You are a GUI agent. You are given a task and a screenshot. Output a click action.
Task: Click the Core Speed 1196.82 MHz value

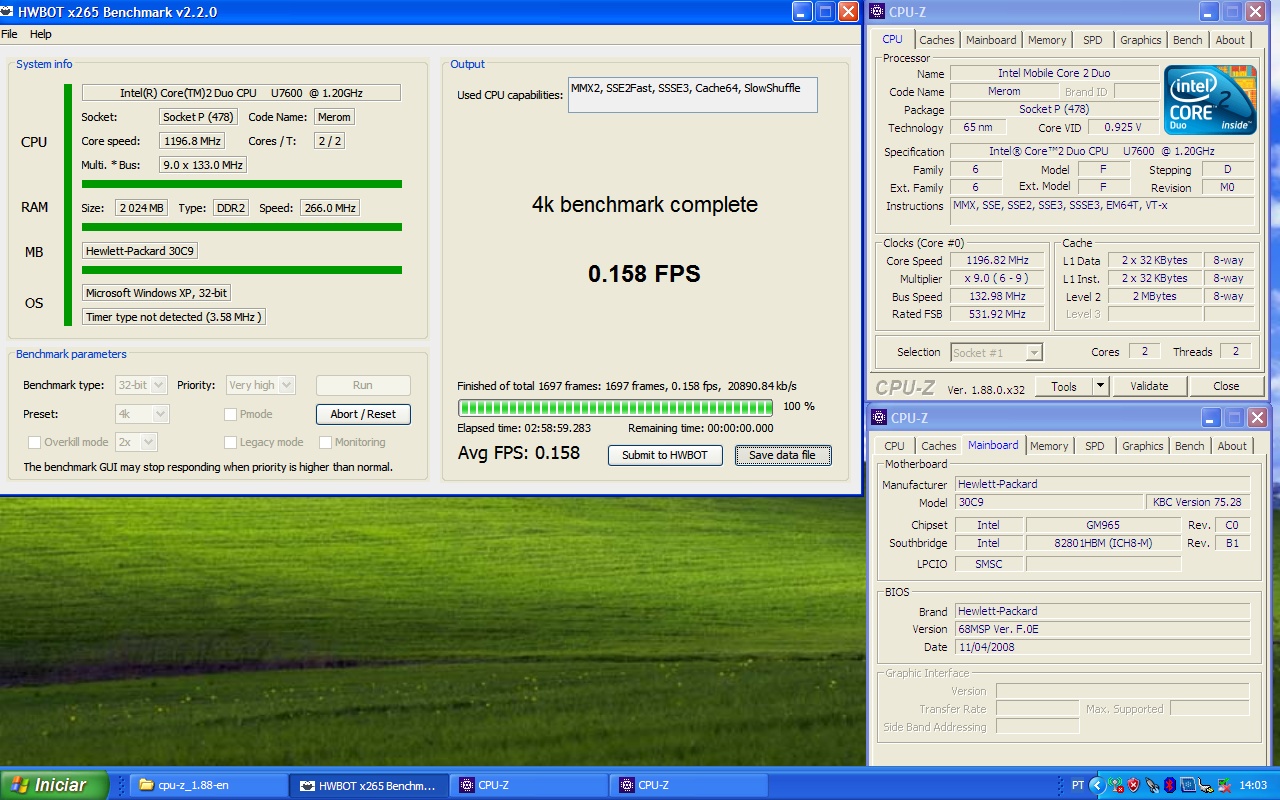point(996,261)
